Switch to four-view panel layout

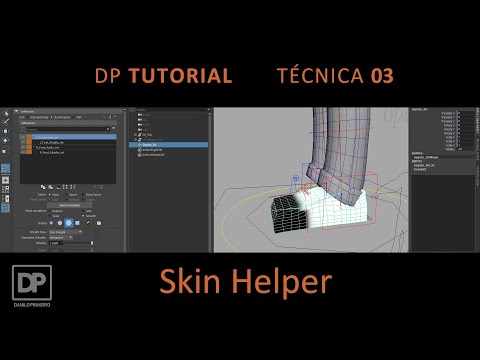coord(5,190)
